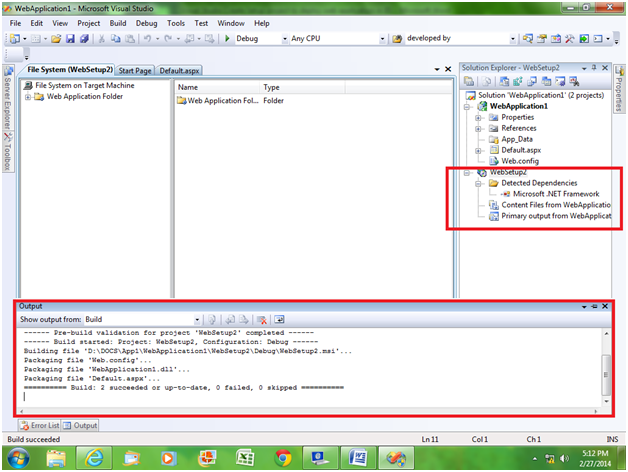Click the Output panel vertical scrollbar

click(606, 367)
